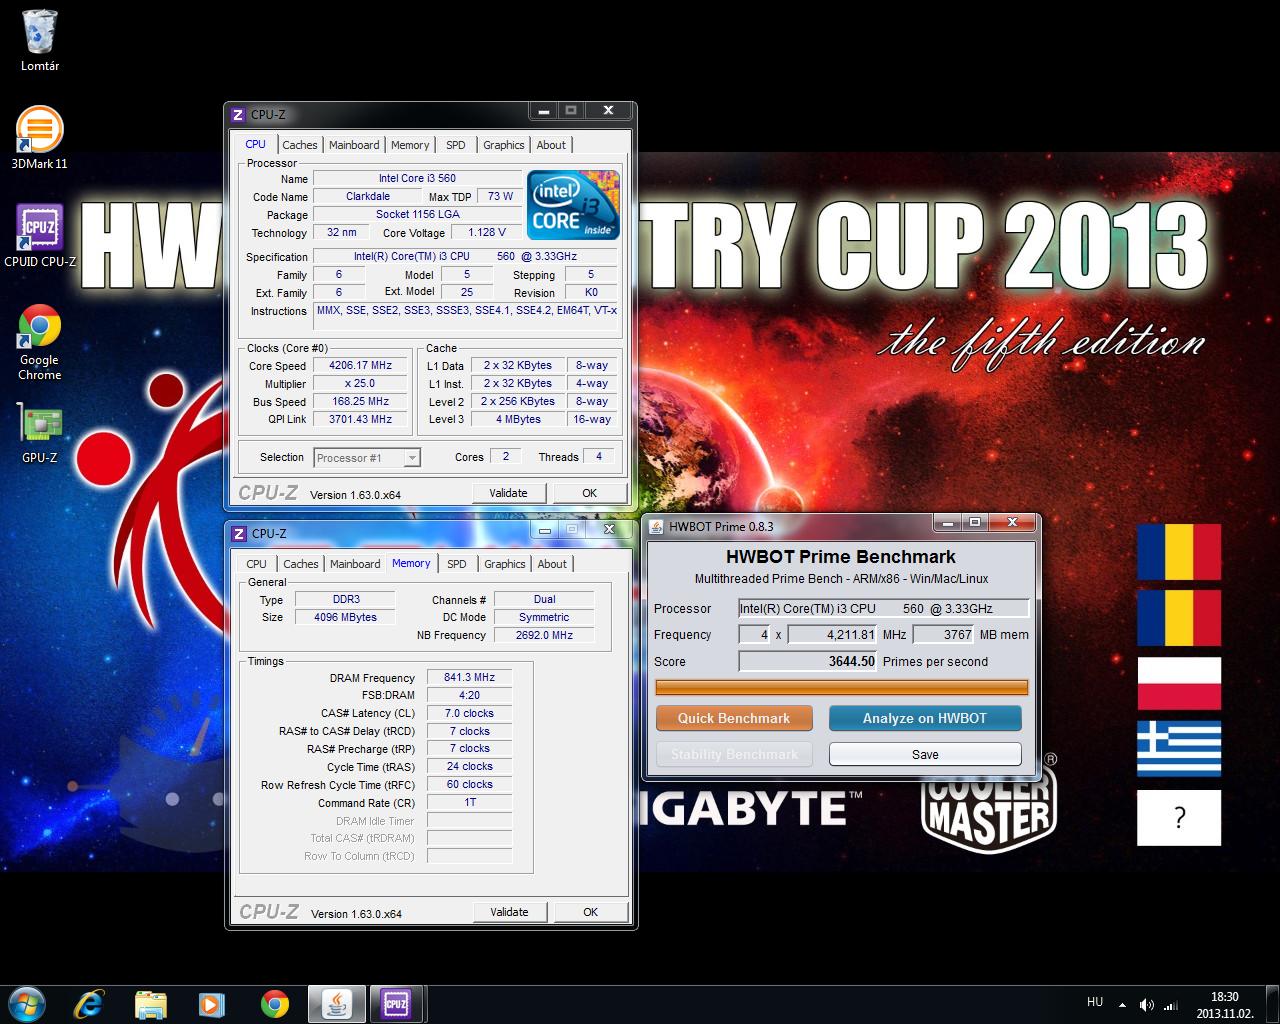Click the Score field showing 3644.50
This screenshot has height=1024, width=1280.
[808, 661]
